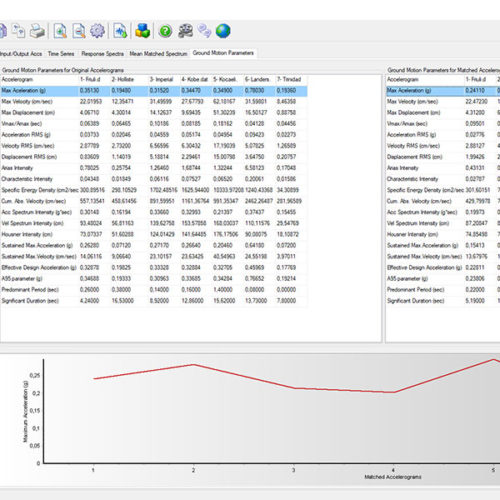Select Significant Duration row in matched table
This screenshot has width=500, height=500.
(443, 301)
